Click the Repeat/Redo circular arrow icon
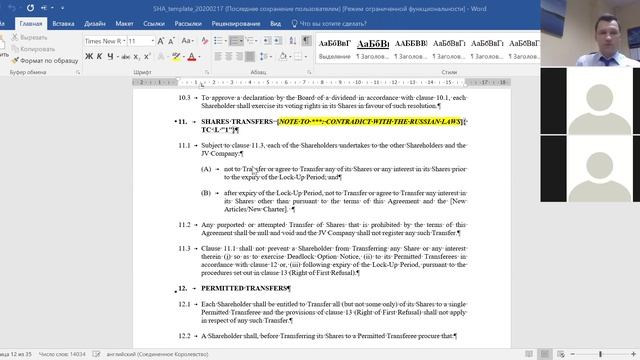This screenshot has width=640, height=360. pyautogui.click(x=30, y=8)
